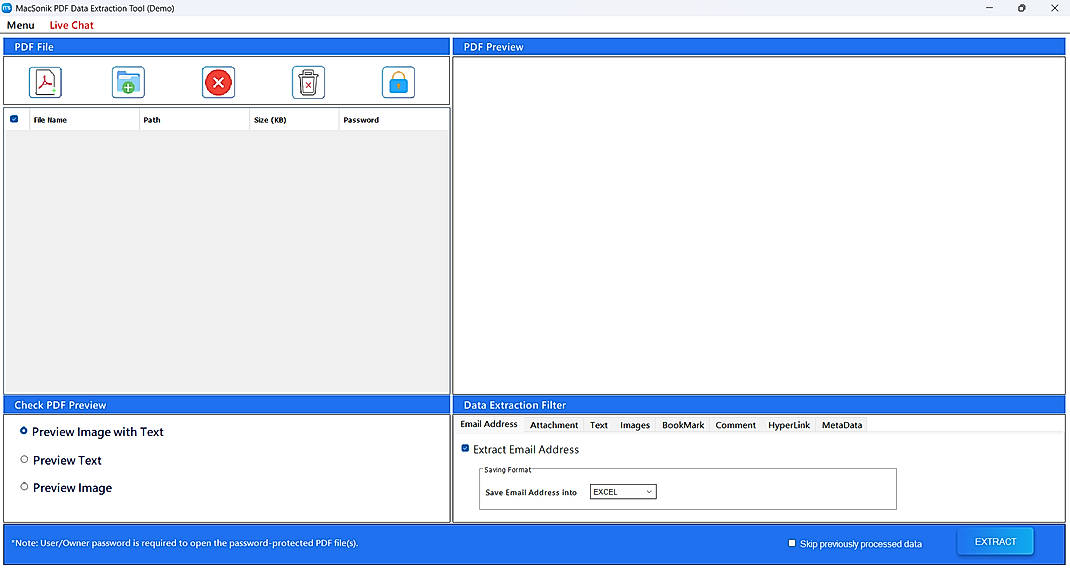Viewport: 1070px width, 568px height.
Task: Click the Size (KB) column header
Action: pos(295,119)
